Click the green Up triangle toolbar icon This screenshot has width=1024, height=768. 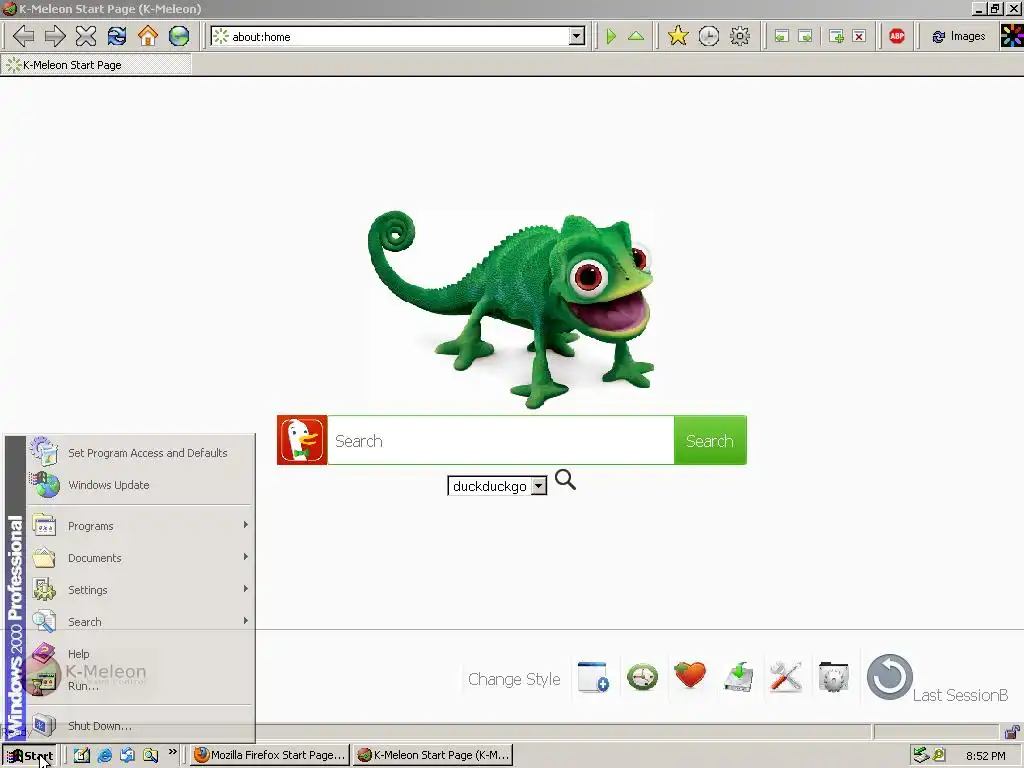(x=635, y=37)
